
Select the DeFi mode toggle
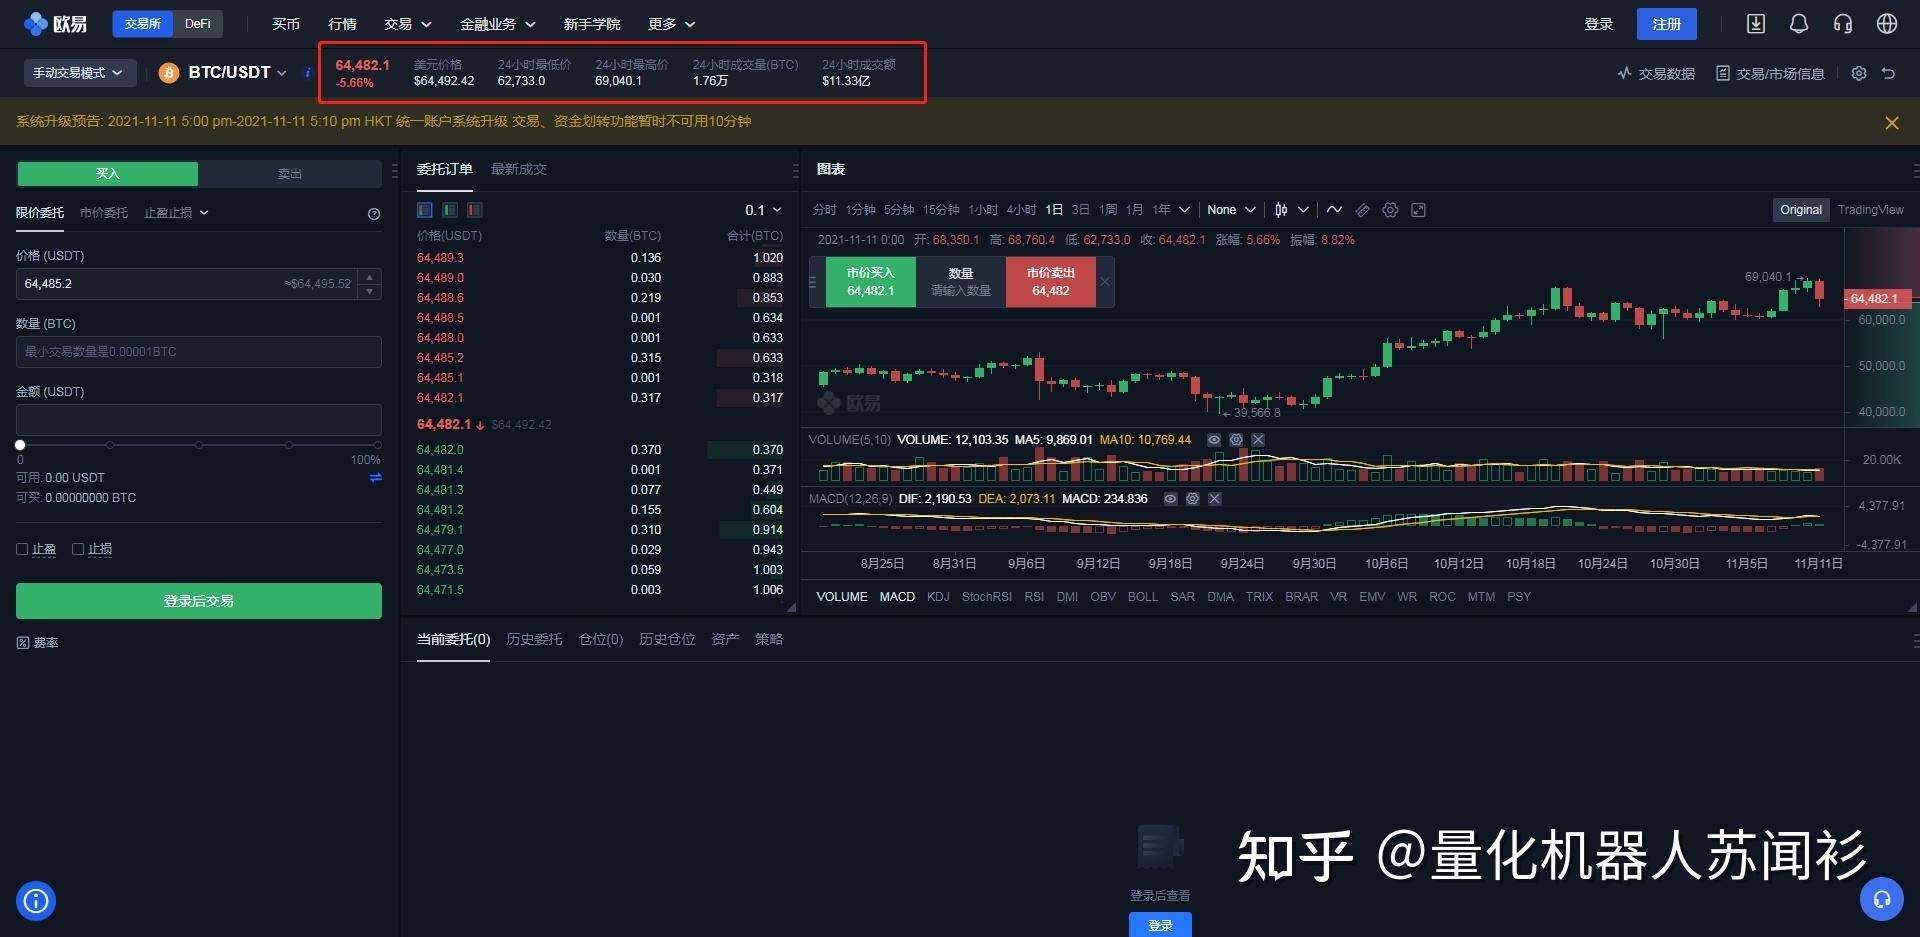pos(198,24)
